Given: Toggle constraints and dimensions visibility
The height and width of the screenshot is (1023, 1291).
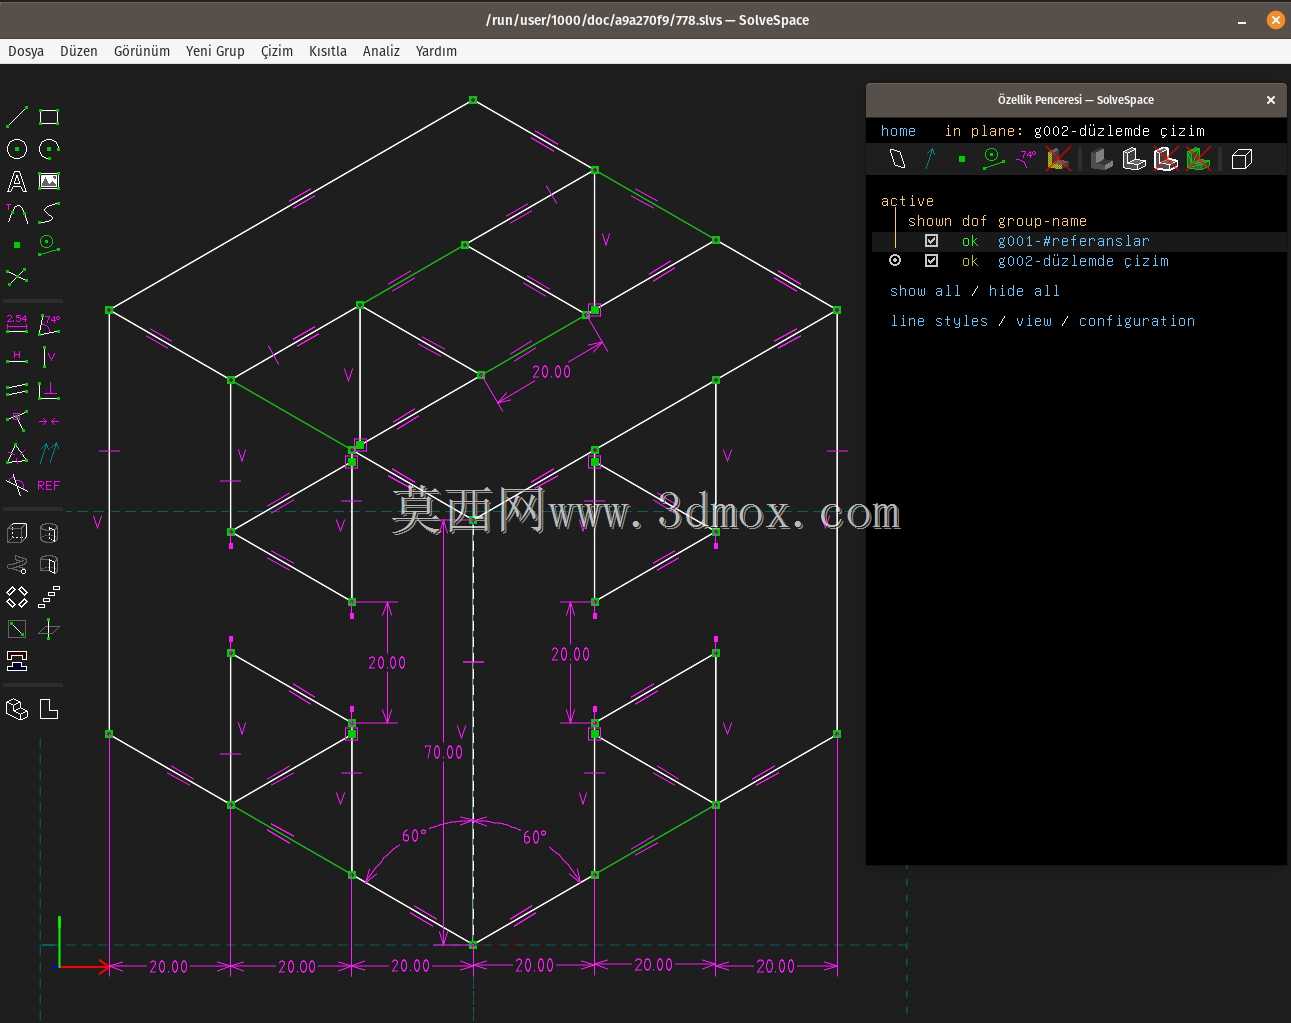Looking at the screenshot, I should click(x=1026, y=158).
